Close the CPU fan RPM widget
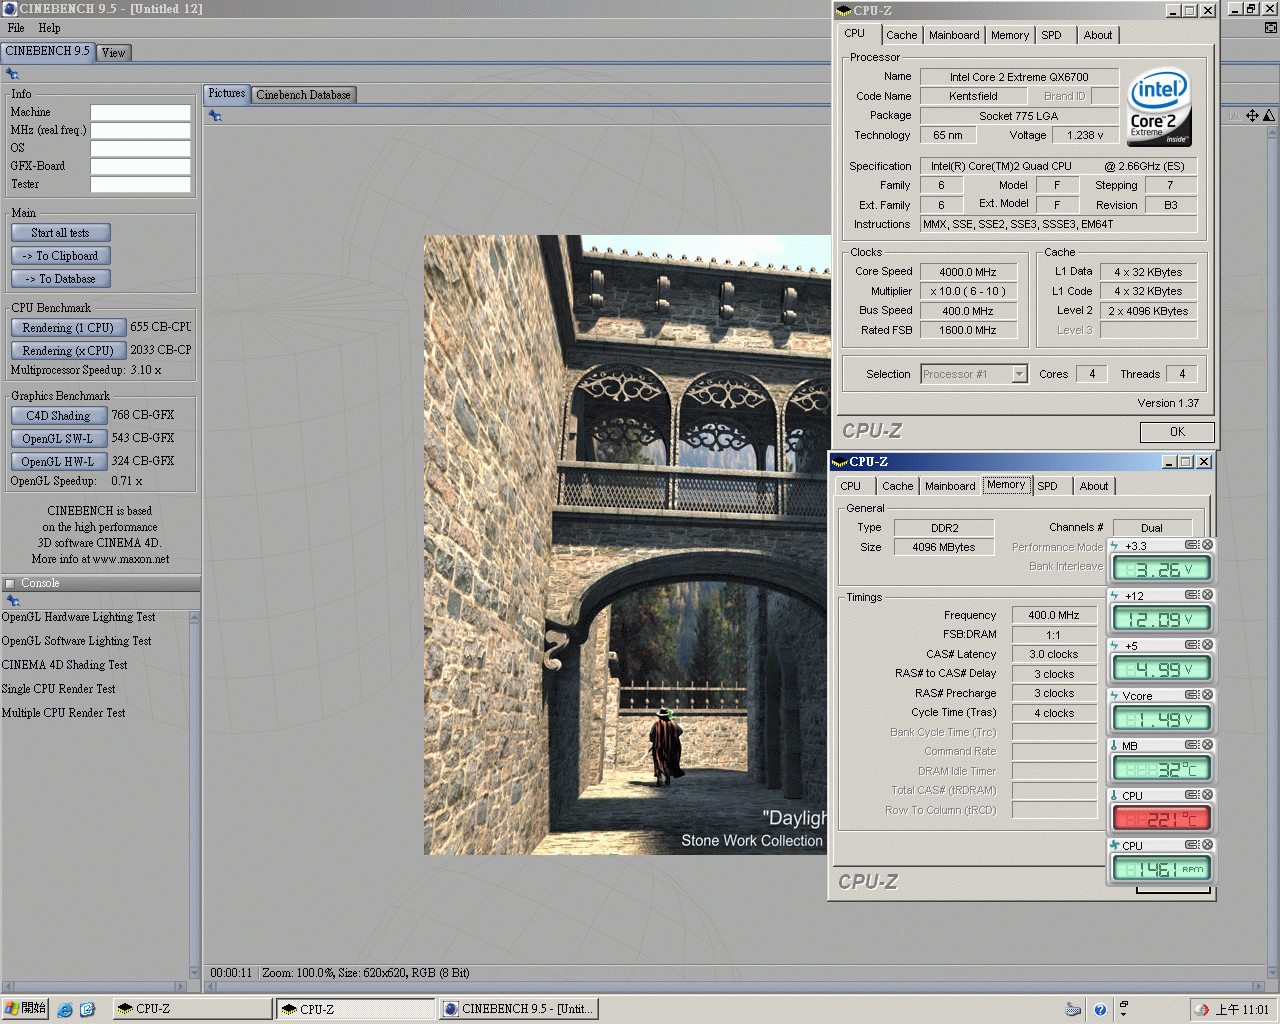The image size is (1280, 1024). (1207, 845)
